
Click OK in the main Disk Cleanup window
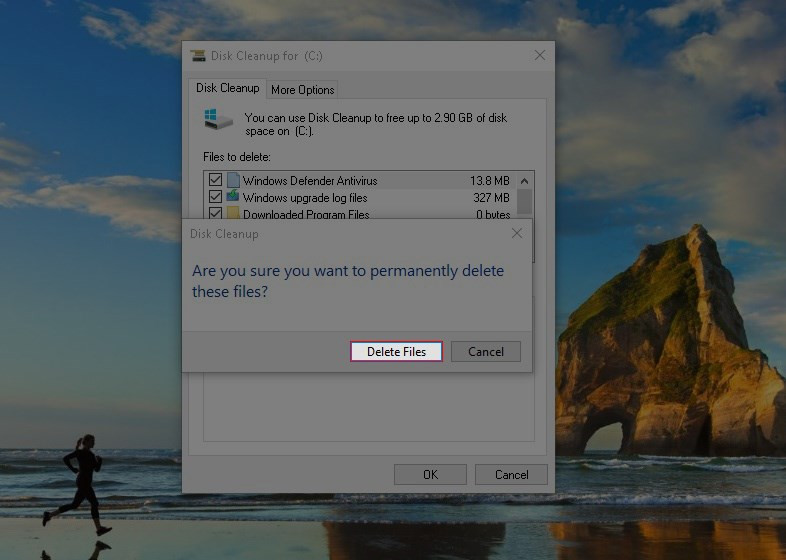pos(430,474)
